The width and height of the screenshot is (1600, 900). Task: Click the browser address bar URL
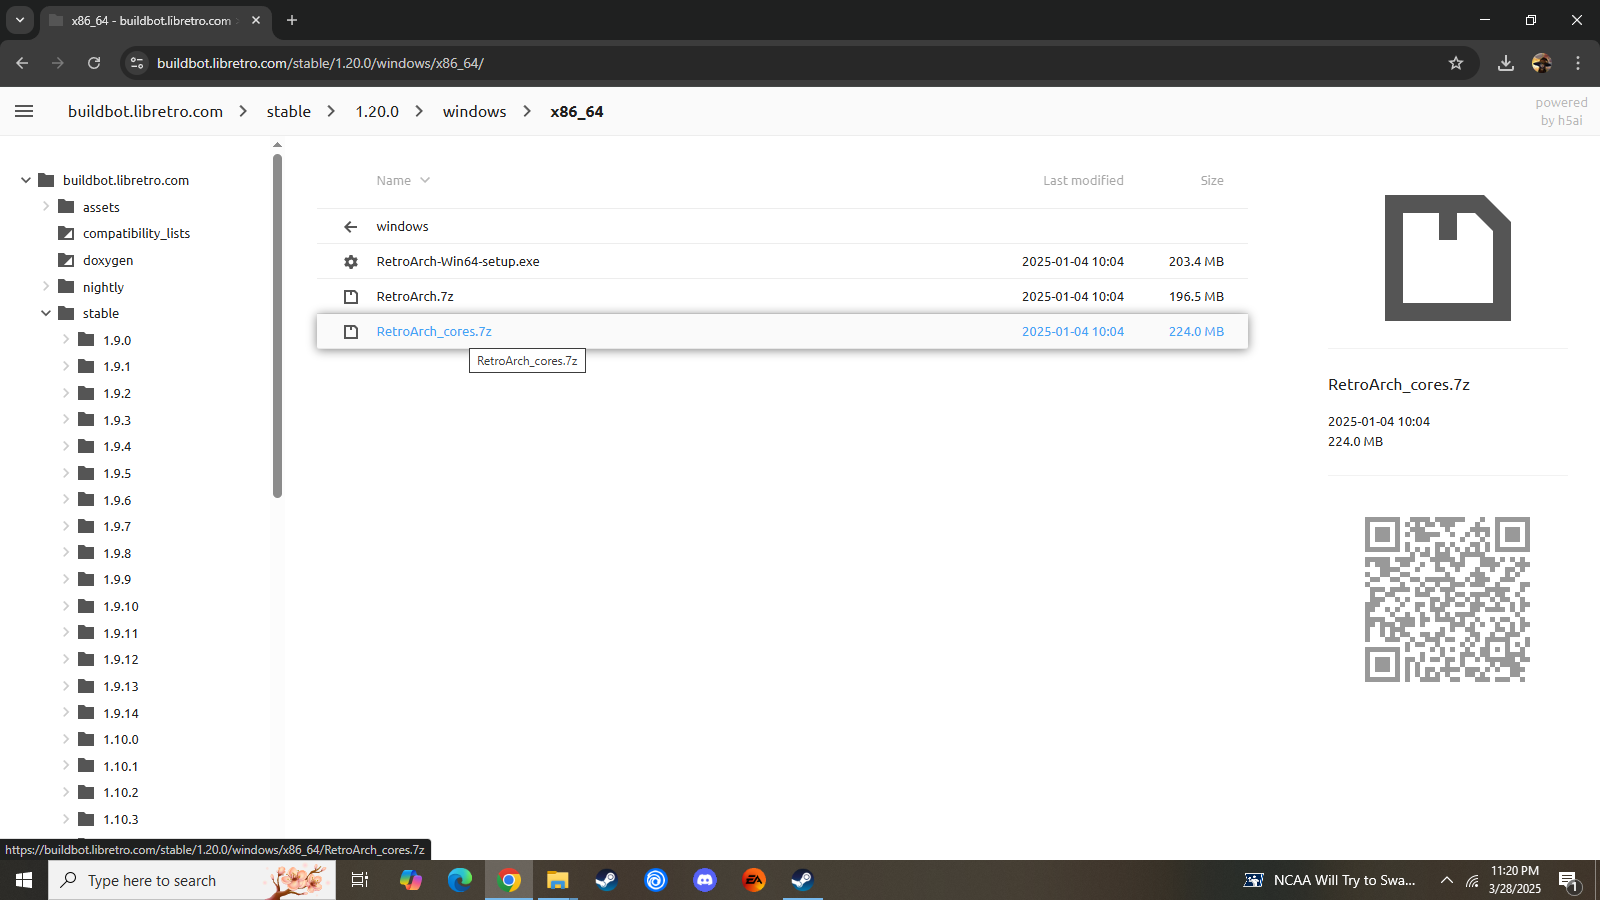pos(320,63)
